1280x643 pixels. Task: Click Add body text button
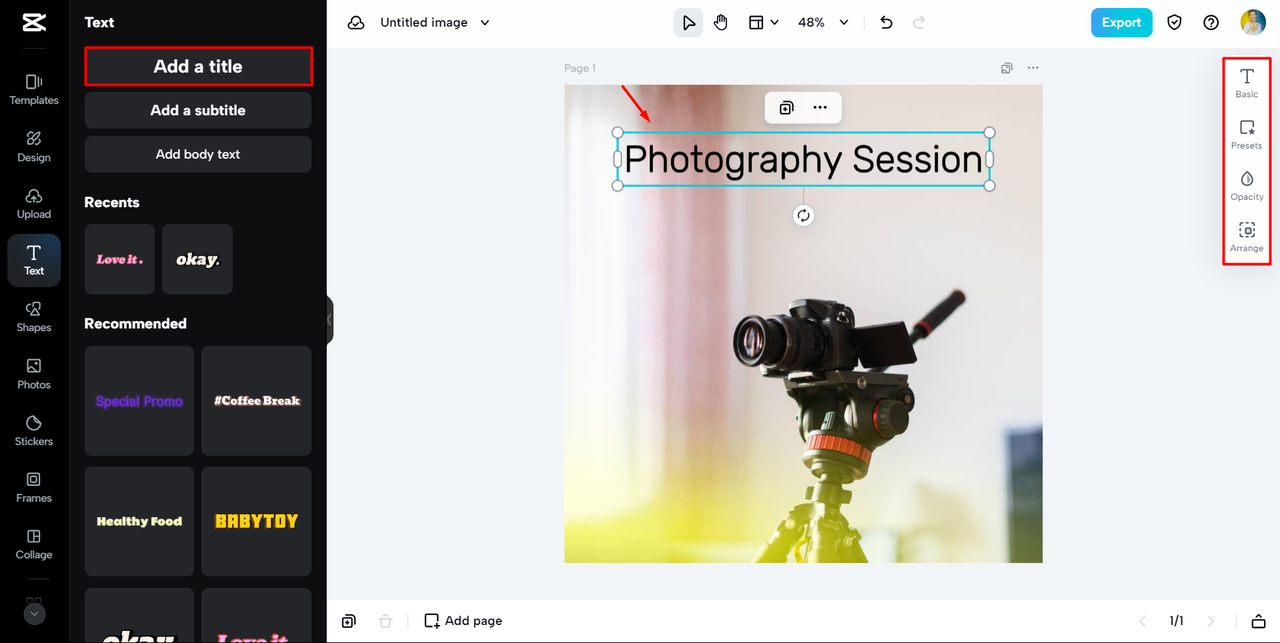[198, 154]
